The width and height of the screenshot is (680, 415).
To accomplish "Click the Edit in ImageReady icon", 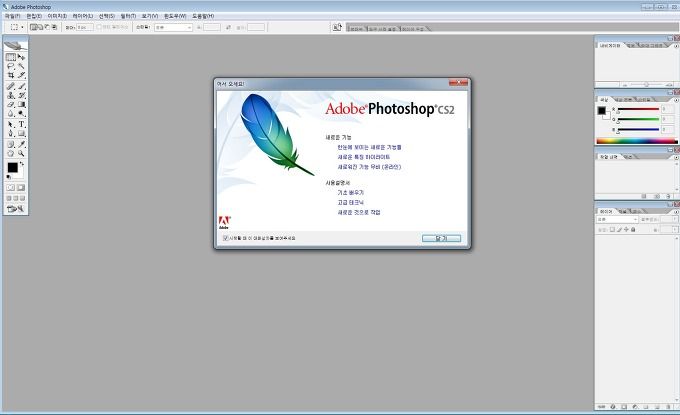I will click(x=15, y=208).
